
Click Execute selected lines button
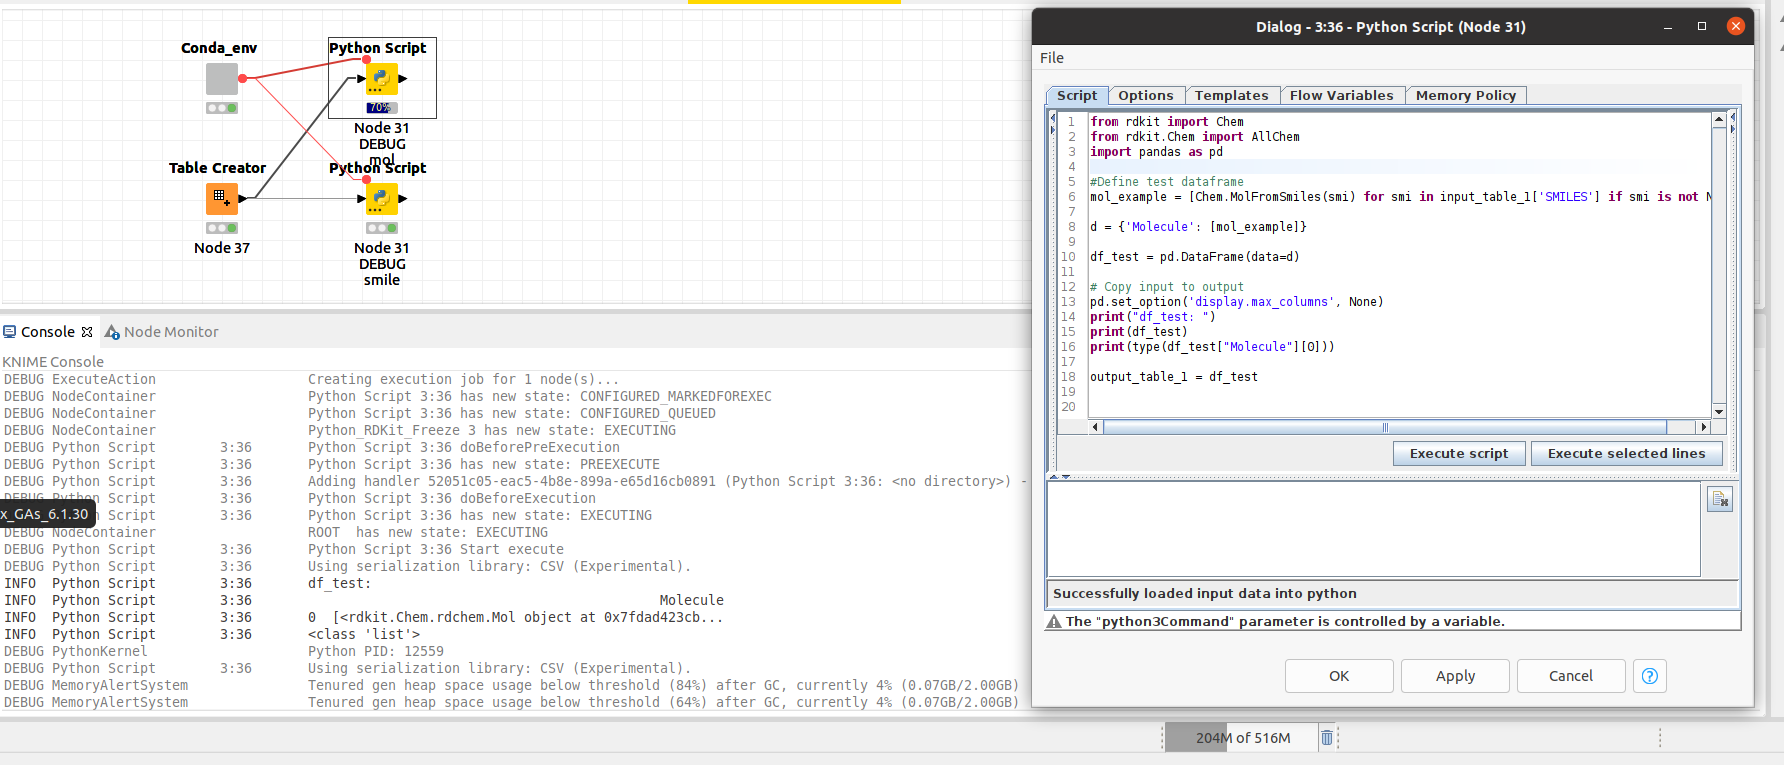1625,454
